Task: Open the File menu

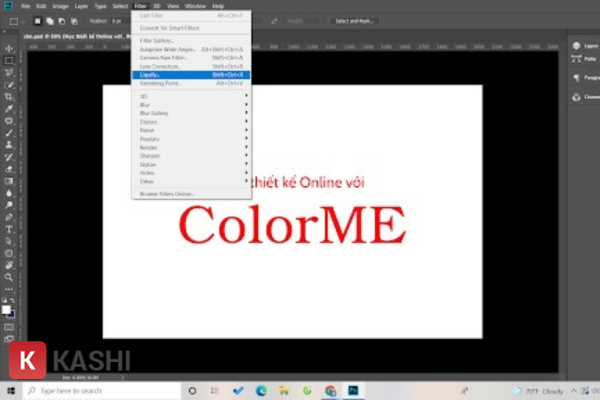Action: tap(25, 6)
